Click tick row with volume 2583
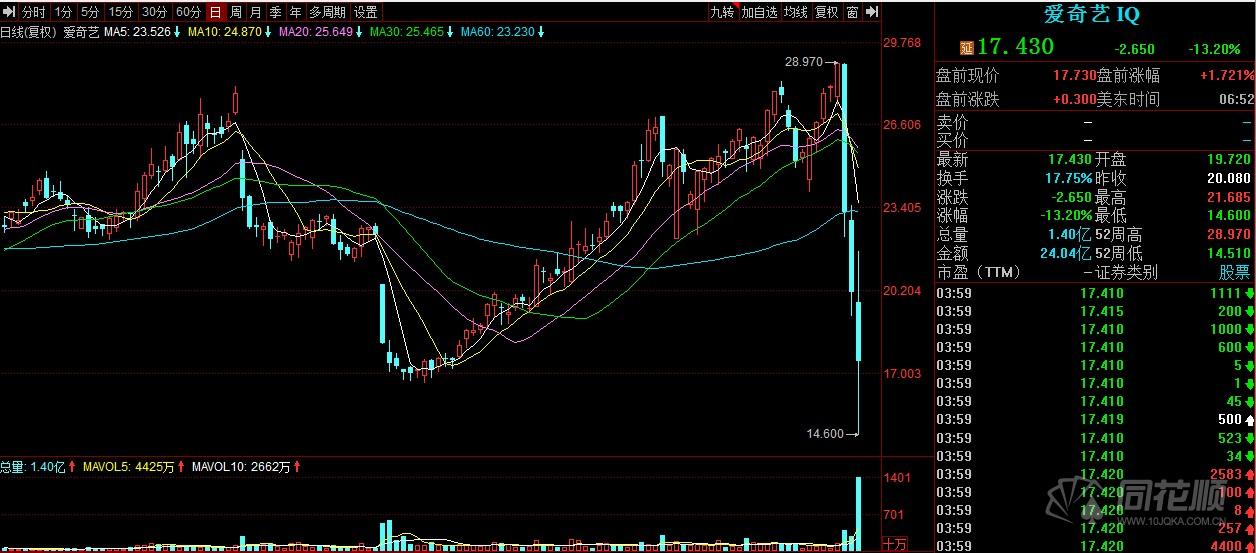The image size is (1256, 553). 1095,474
